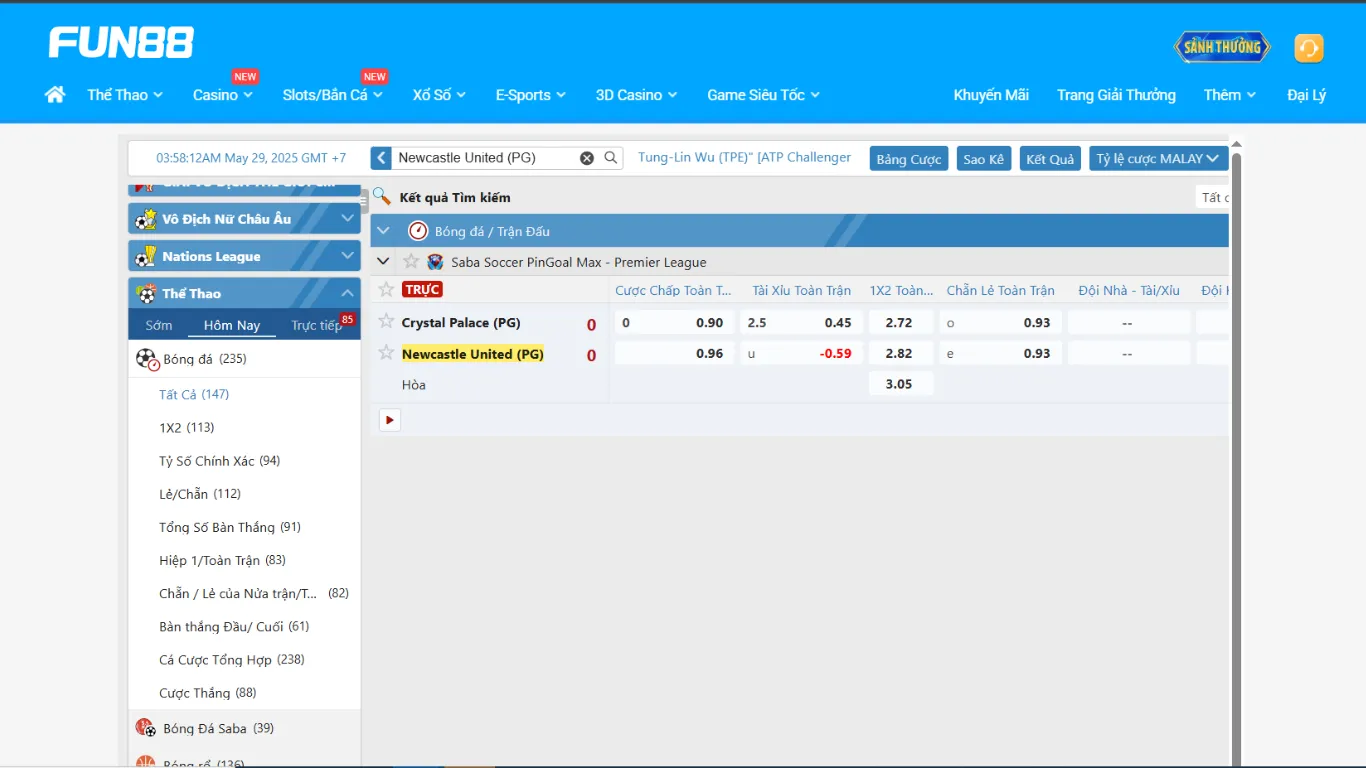Favorite the Crystal Palace (PG) star
This screenshot has width=1366, height=768.
(386, 322)
